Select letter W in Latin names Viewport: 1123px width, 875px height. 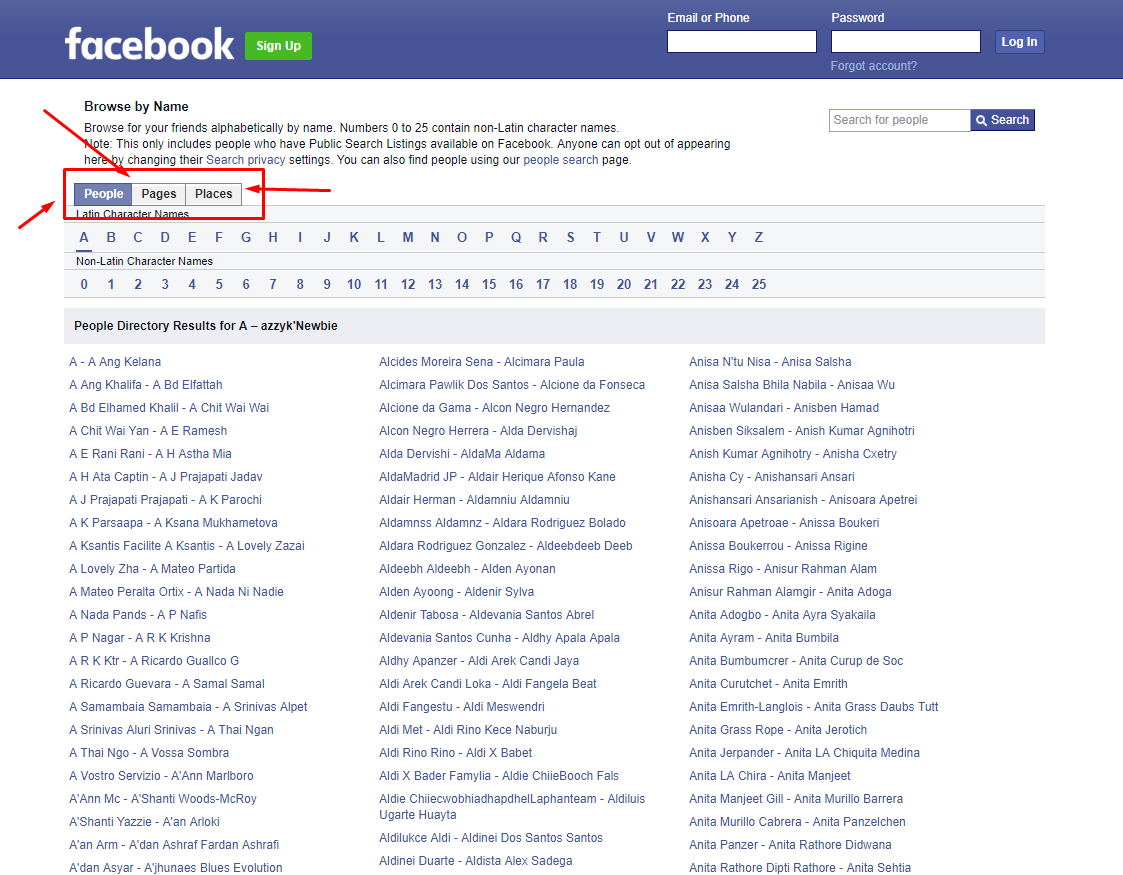click(x=678, y=238)
